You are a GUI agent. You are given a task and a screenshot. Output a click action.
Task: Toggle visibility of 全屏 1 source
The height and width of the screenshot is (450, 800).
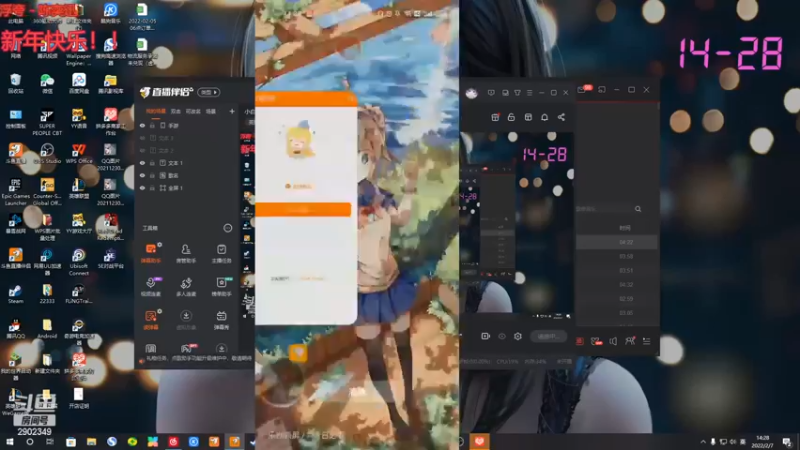click(142, 188)
